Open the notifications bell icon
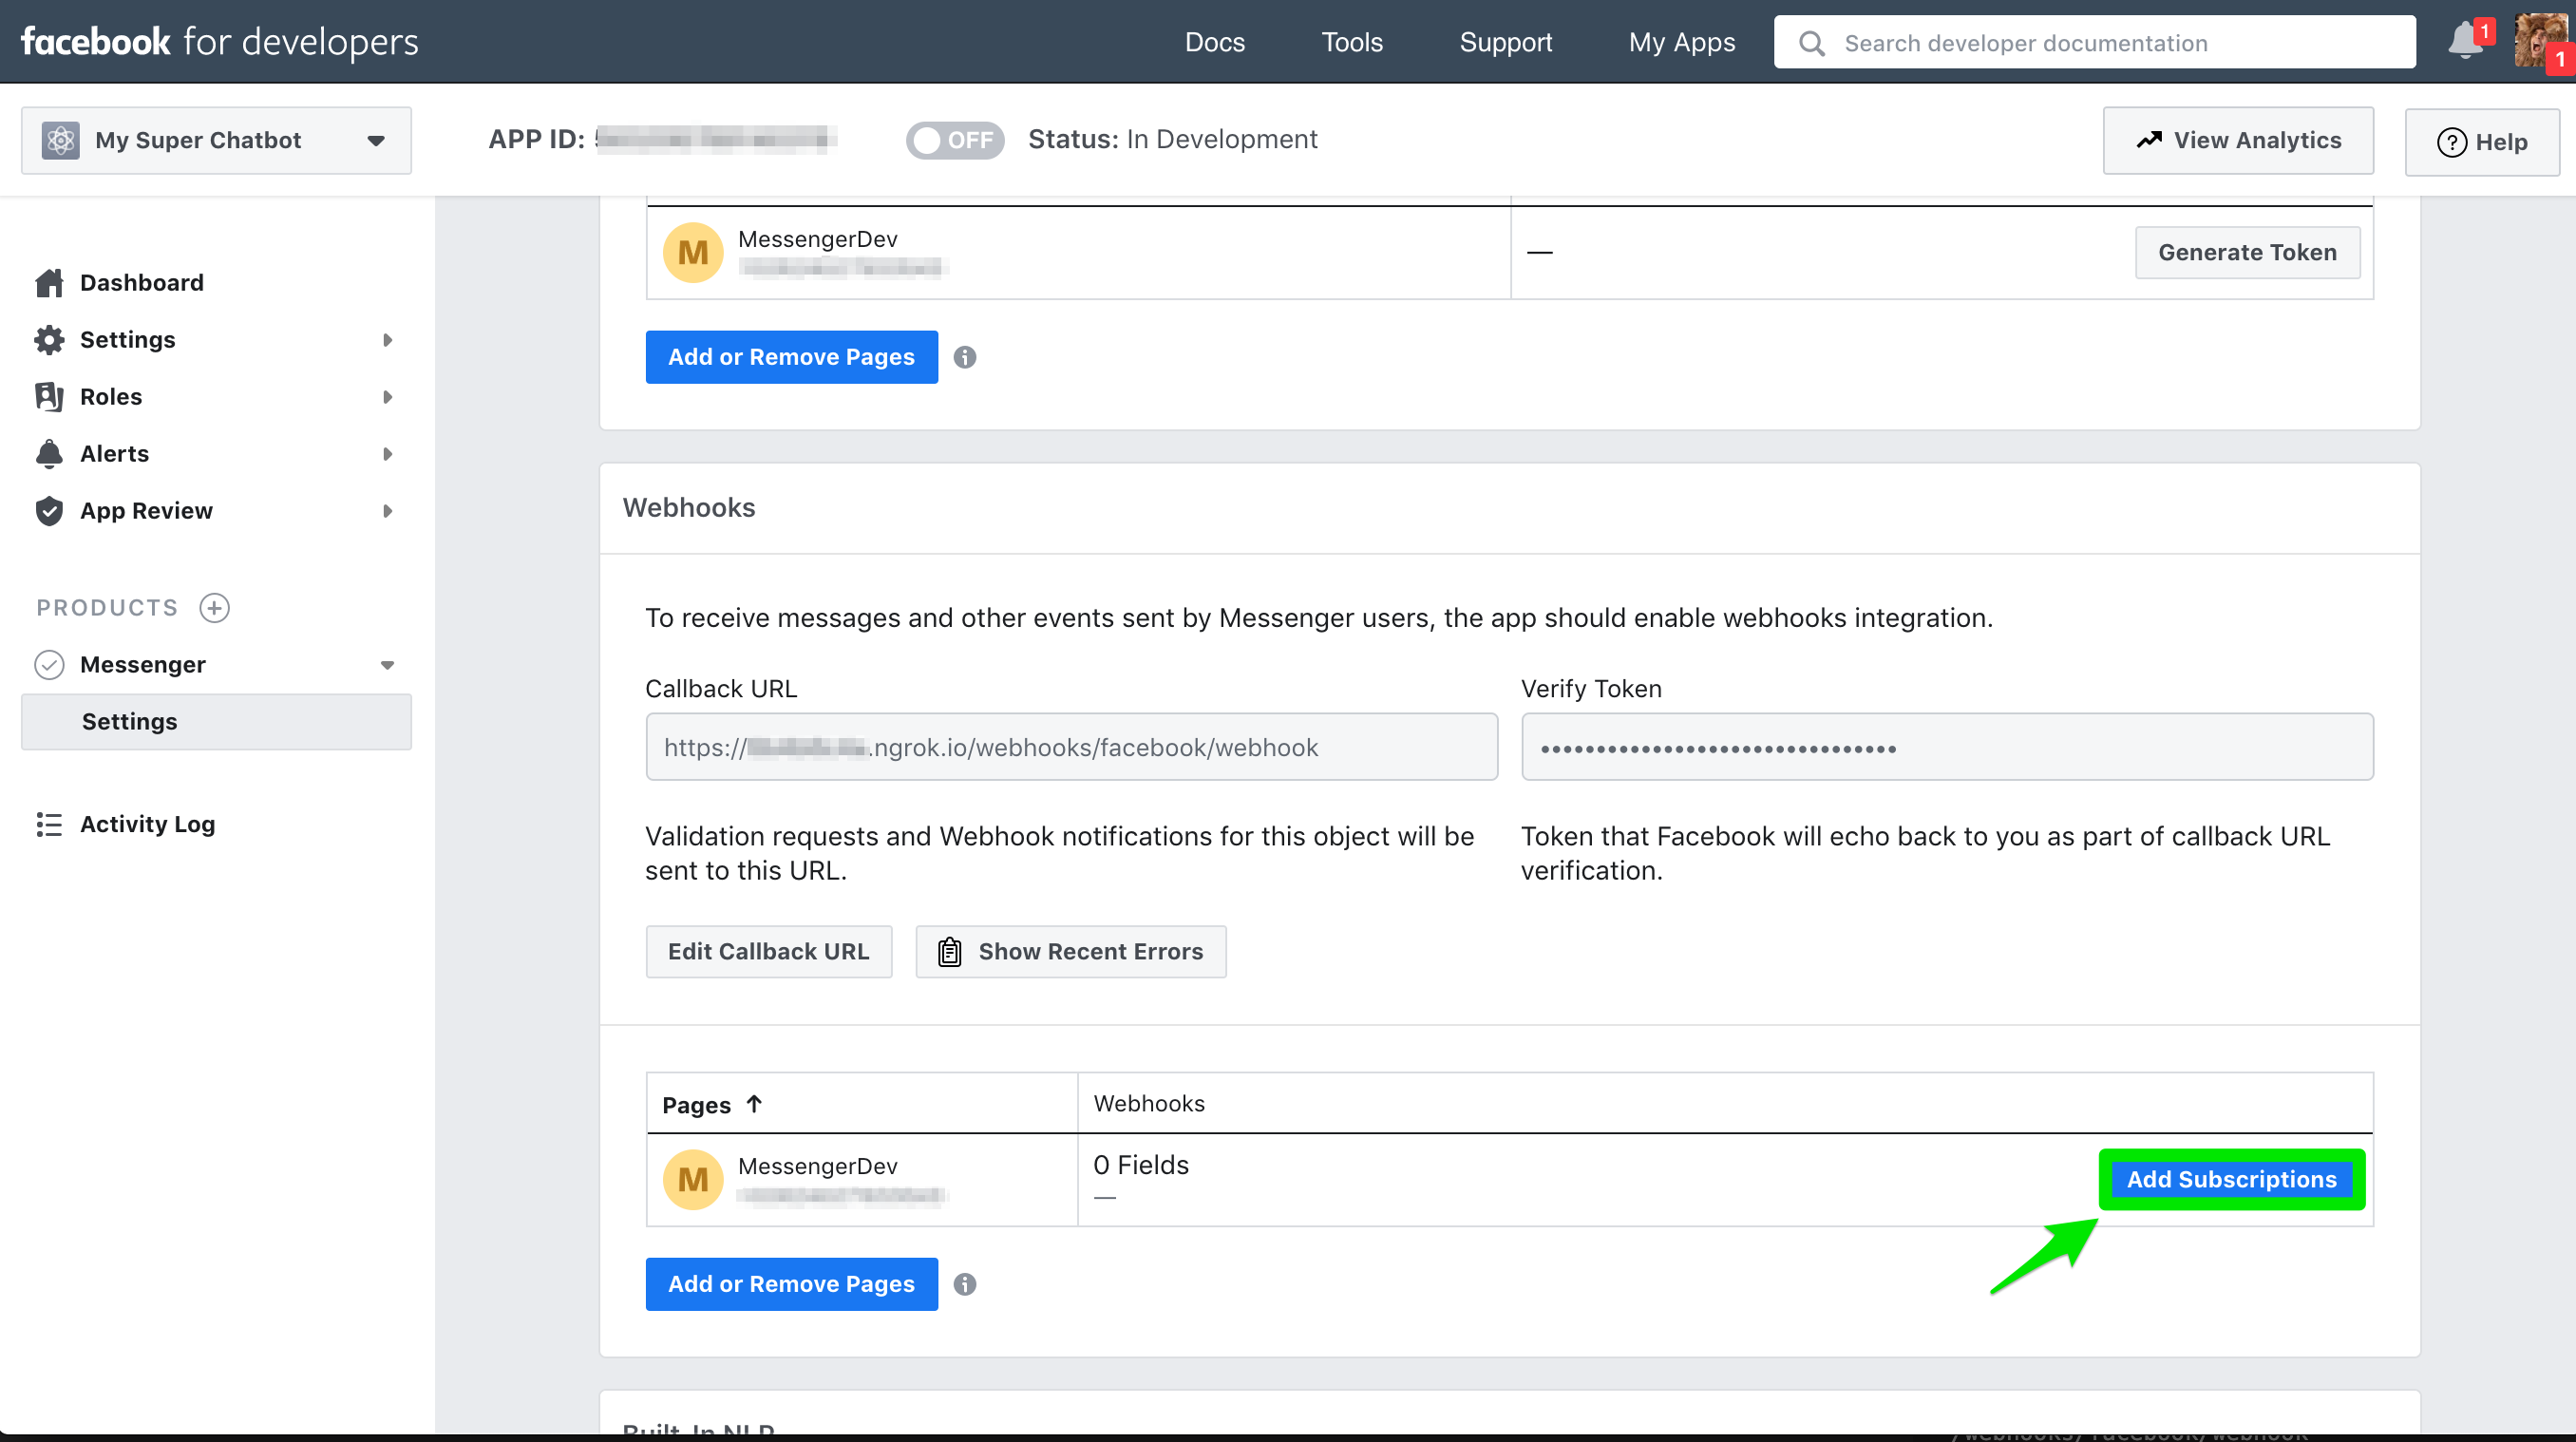The height and width of the screenshot is (1442, 2576). 2467,41
